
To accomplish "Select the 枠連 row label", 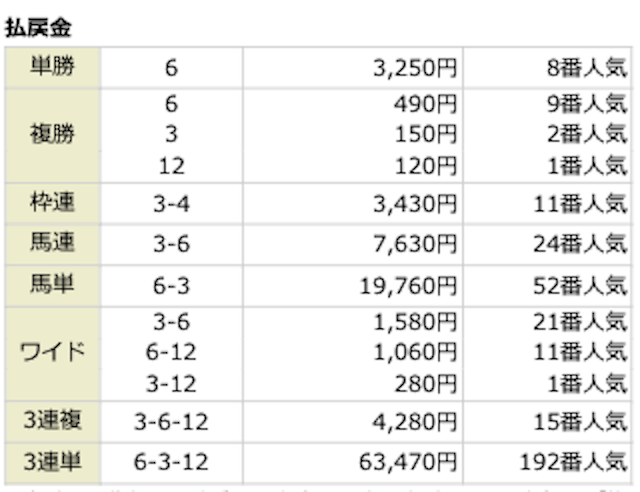I will point(51,205).
